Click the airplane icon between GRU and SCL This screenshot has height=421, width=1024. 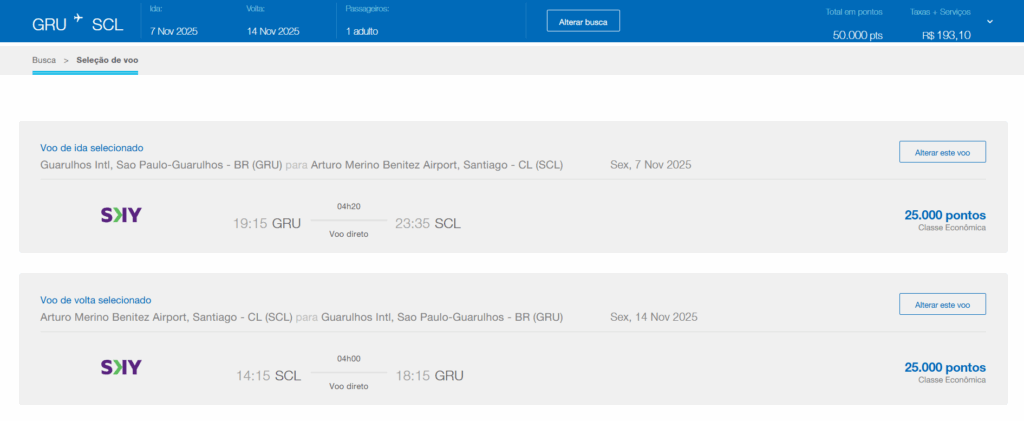[x=78, y=17]
